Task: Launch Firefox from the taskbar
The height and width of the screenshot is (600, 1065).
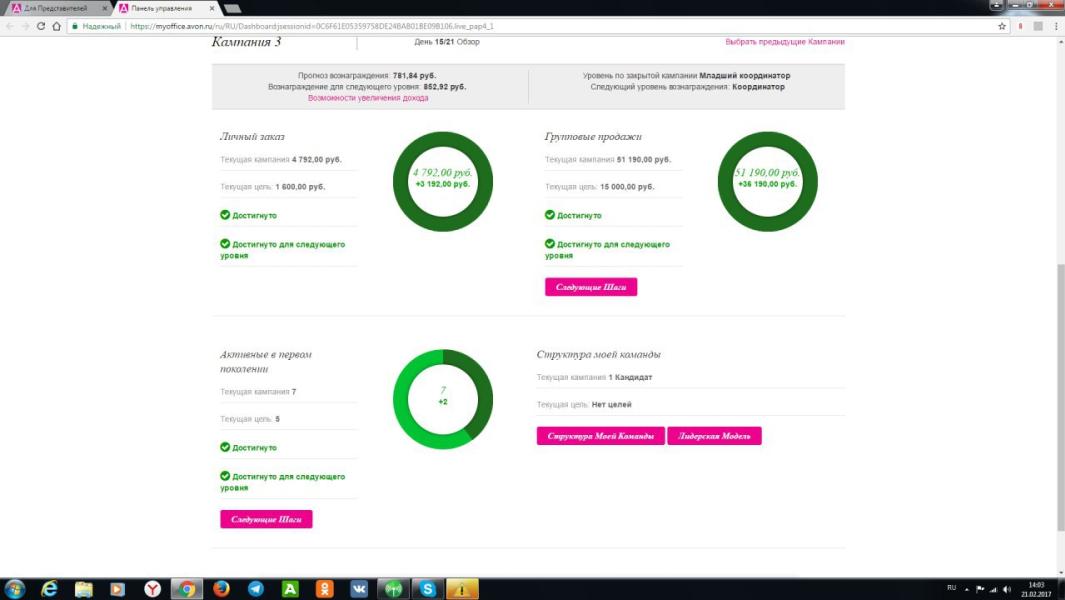Action: click(221, 588)
